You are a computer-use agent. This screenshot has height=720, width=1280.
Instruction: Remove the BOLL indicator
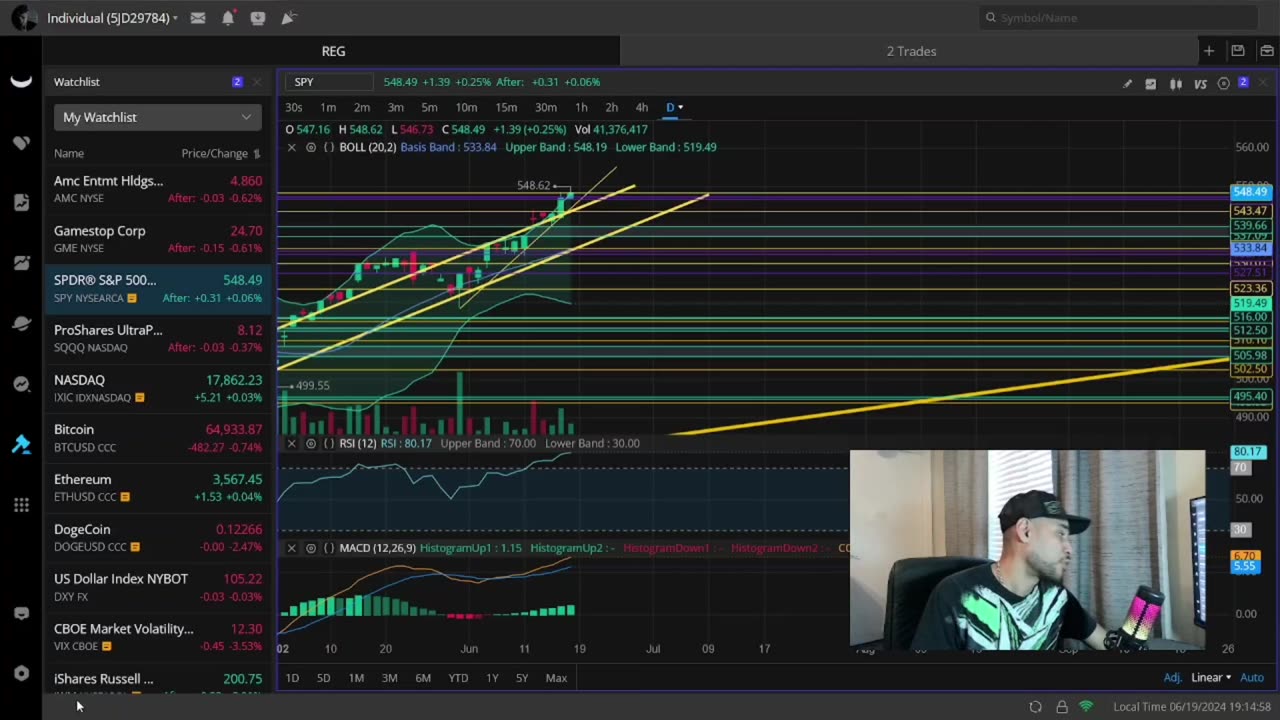[291, 147]
